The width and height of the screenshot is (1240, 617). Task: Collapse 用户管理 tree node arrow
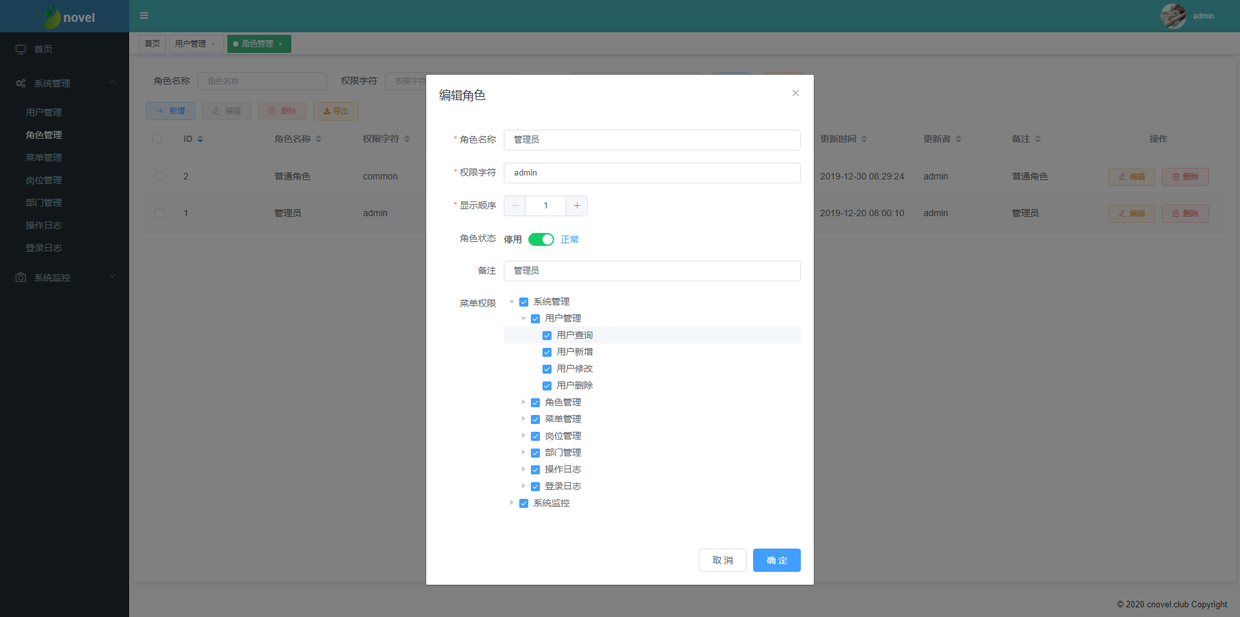coord(523,319)
